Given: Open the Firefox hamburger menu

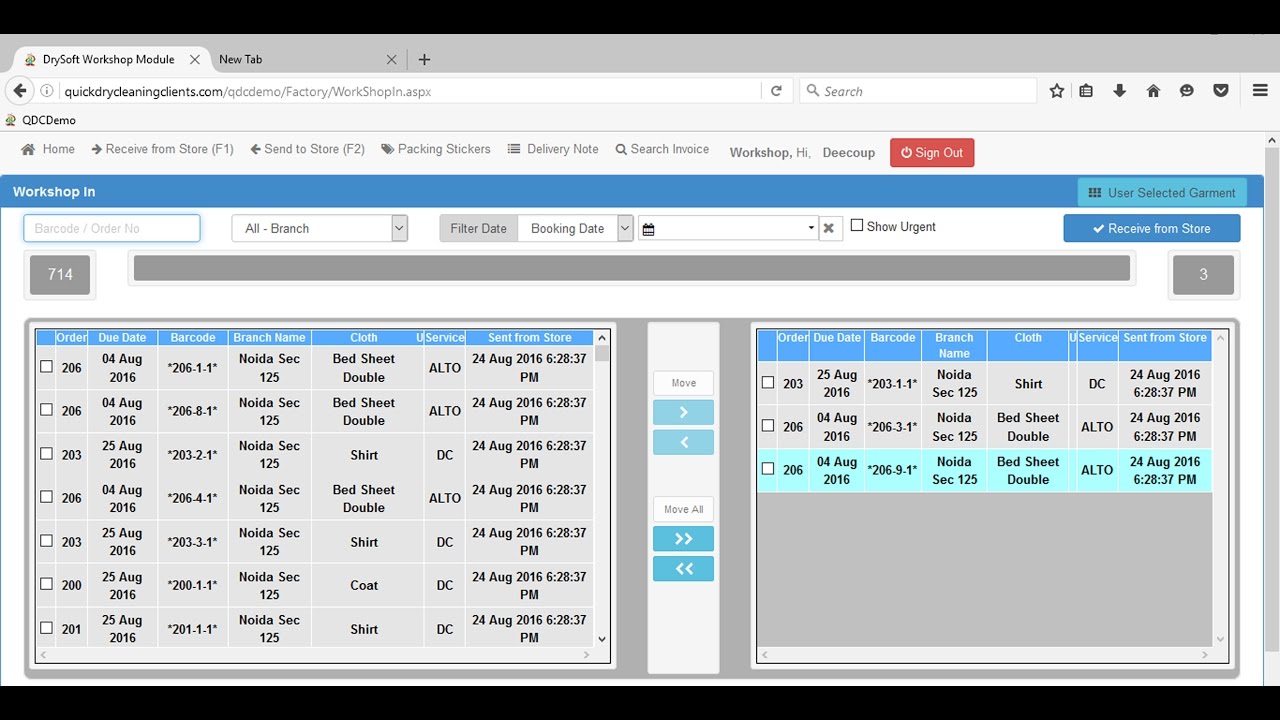Looking at the screenshot, I should (1260, 91).
